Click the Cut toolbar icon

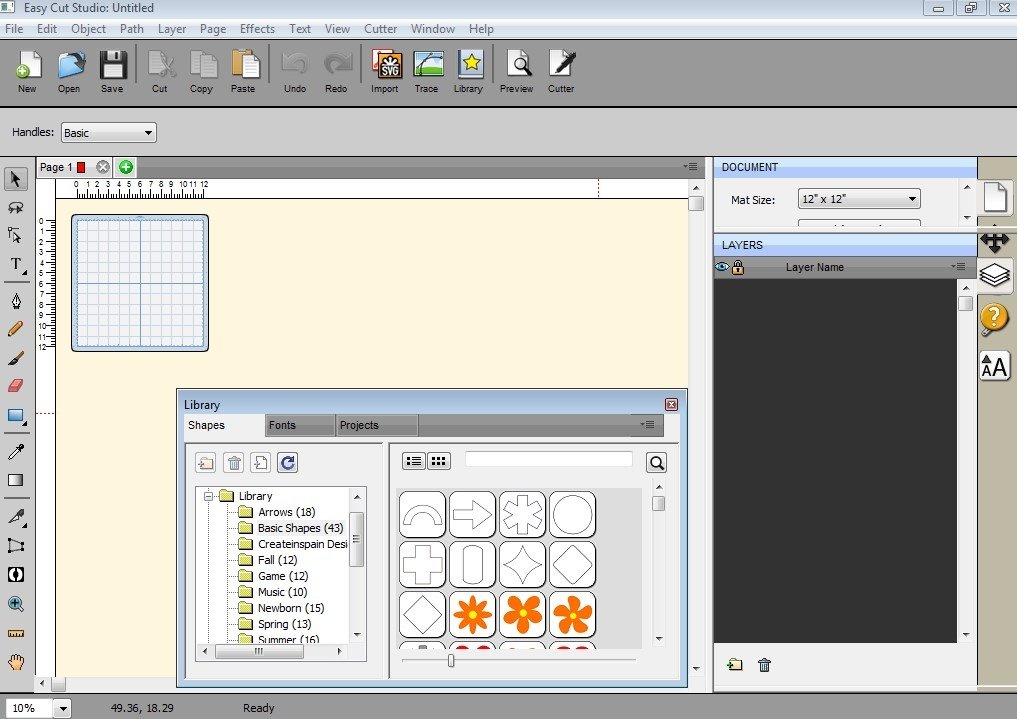click(160, 71)
